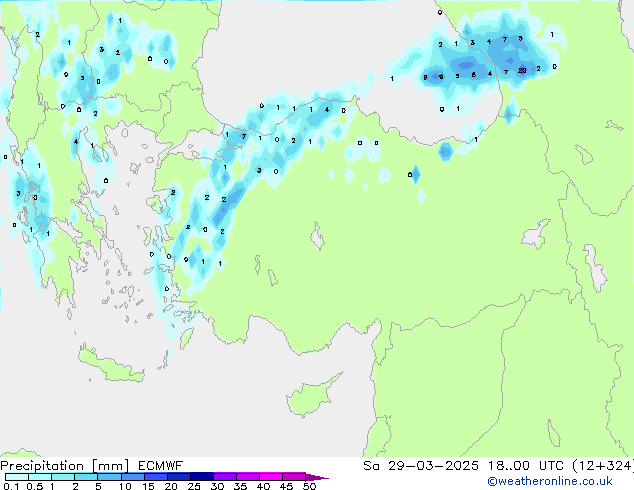Click the '25' legend scale label
The height and width of the screenshot is (490, 634).
[x=194, y=486]
